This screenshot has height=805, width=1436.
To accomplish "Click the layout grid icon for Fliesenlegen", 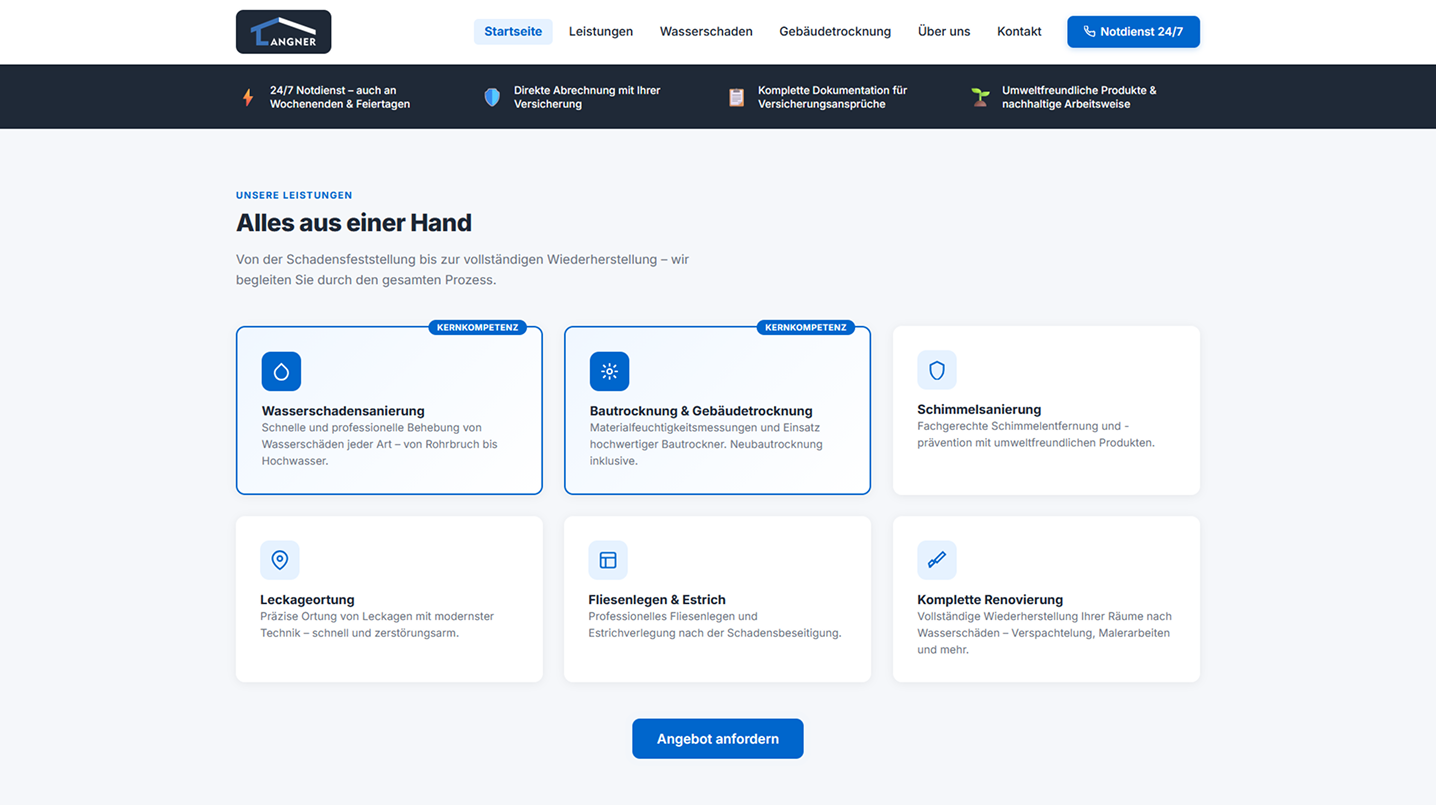I will point(608,560).
